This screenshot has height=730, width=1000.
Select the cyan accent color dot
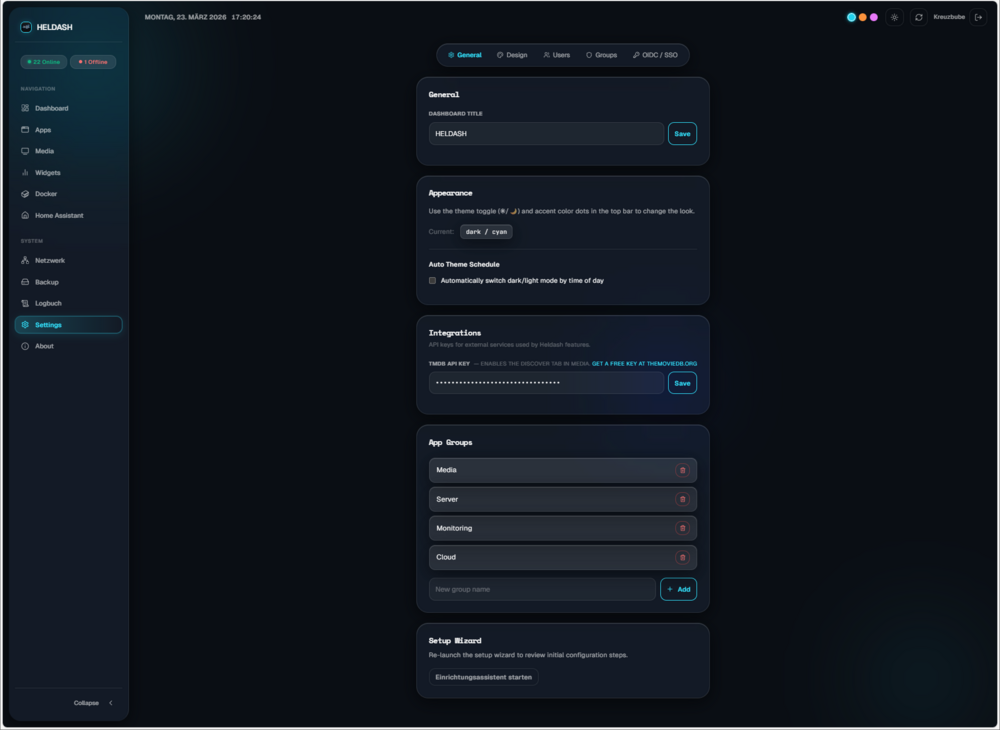click(x=851, y=17)
